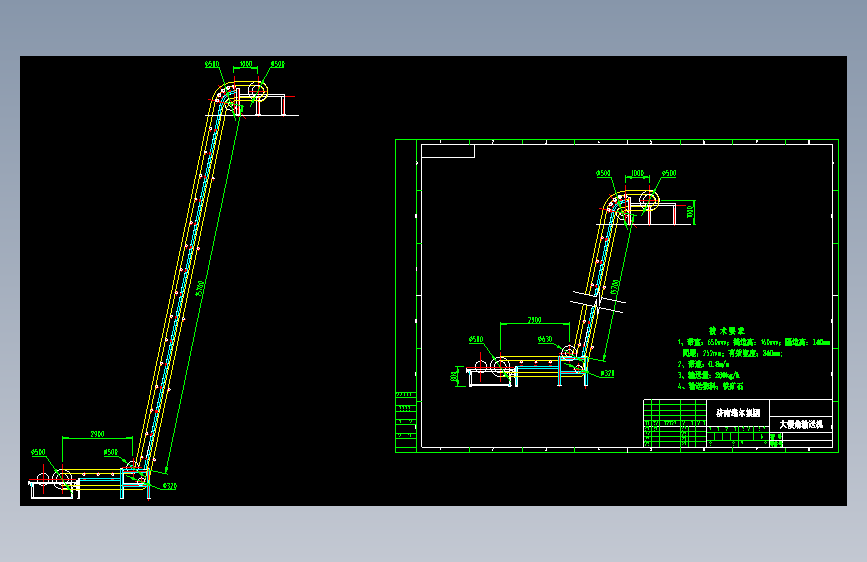The height and width of the screenshot is (562, 867).
Task: Select the φ320 label in the framed sheet
Action: [607, 373]
